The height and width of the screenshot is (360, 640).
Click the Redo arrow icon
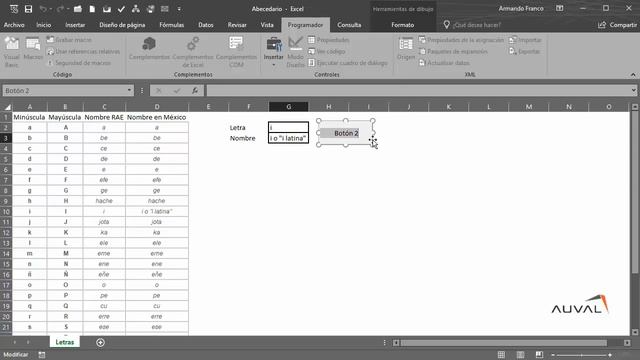[60, 9]
